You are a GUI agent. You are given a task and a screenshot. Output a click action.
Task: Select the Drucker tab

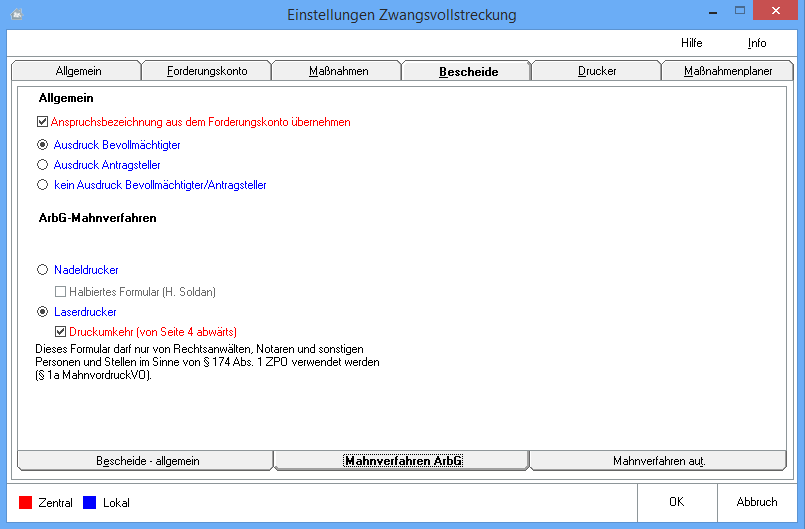597,71
